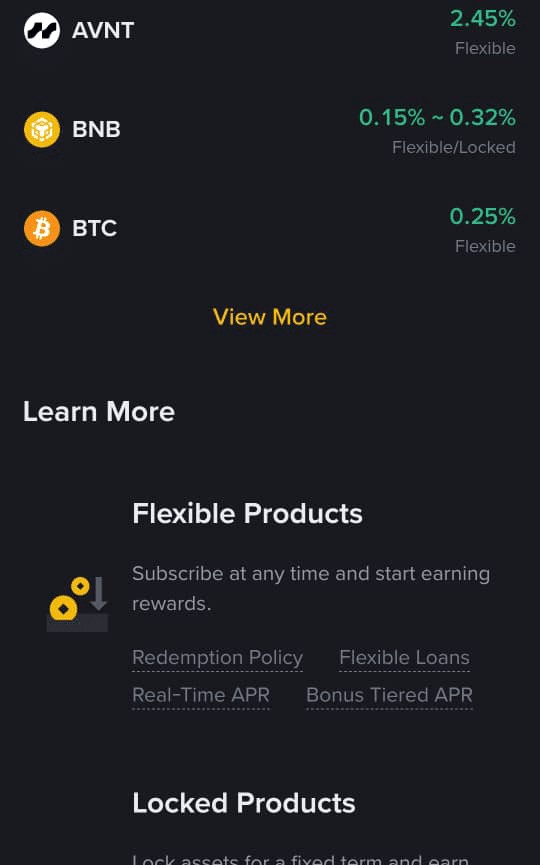Viewport: 540px width, 865px height.
Task: Open the Flexible Loans link
Action: (404, 658)
